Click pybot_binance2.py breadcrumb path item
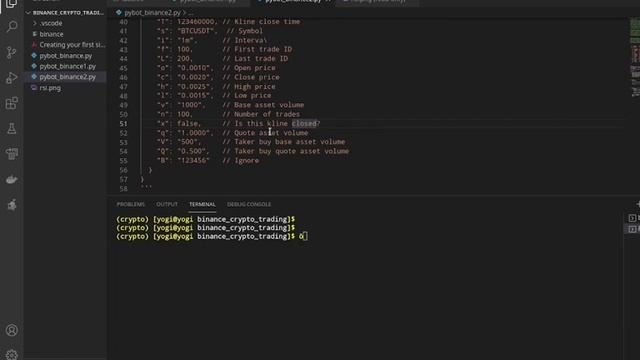Viewport: 640px width, 360px height. (x=152, y=13)
